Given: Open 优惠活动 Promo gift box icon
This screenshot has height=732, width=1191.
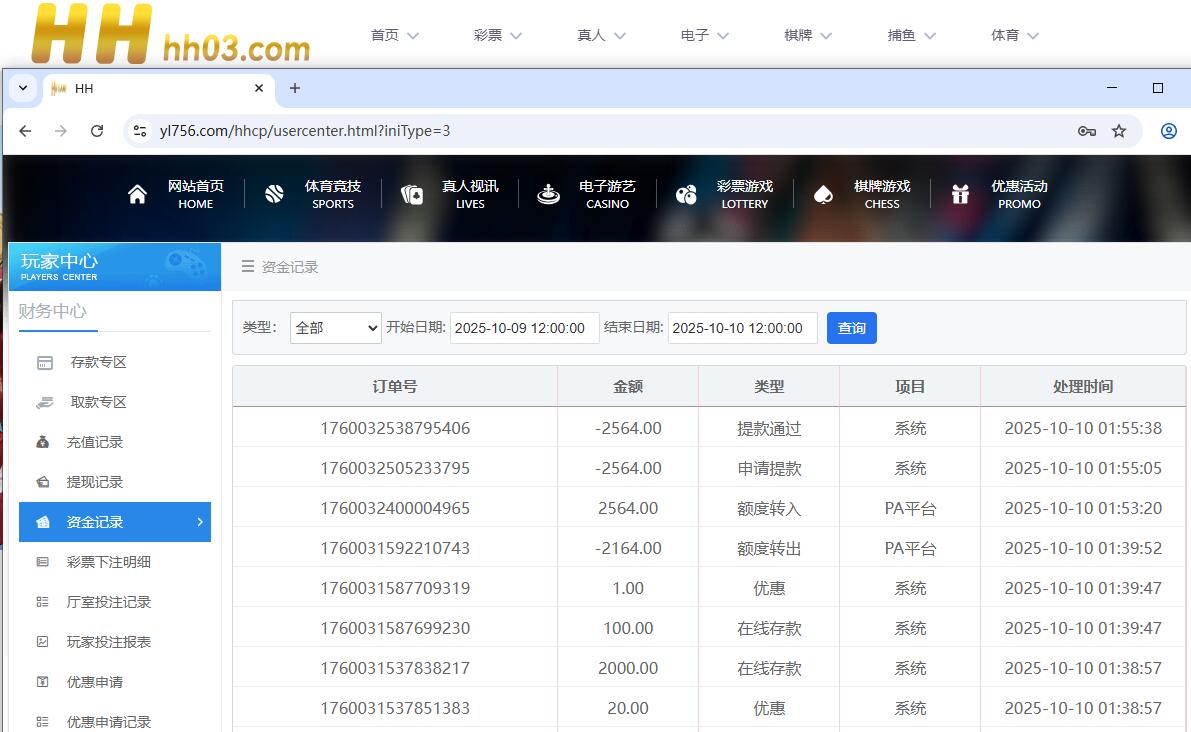Looking at the screenshot, I should pos(960,194).
